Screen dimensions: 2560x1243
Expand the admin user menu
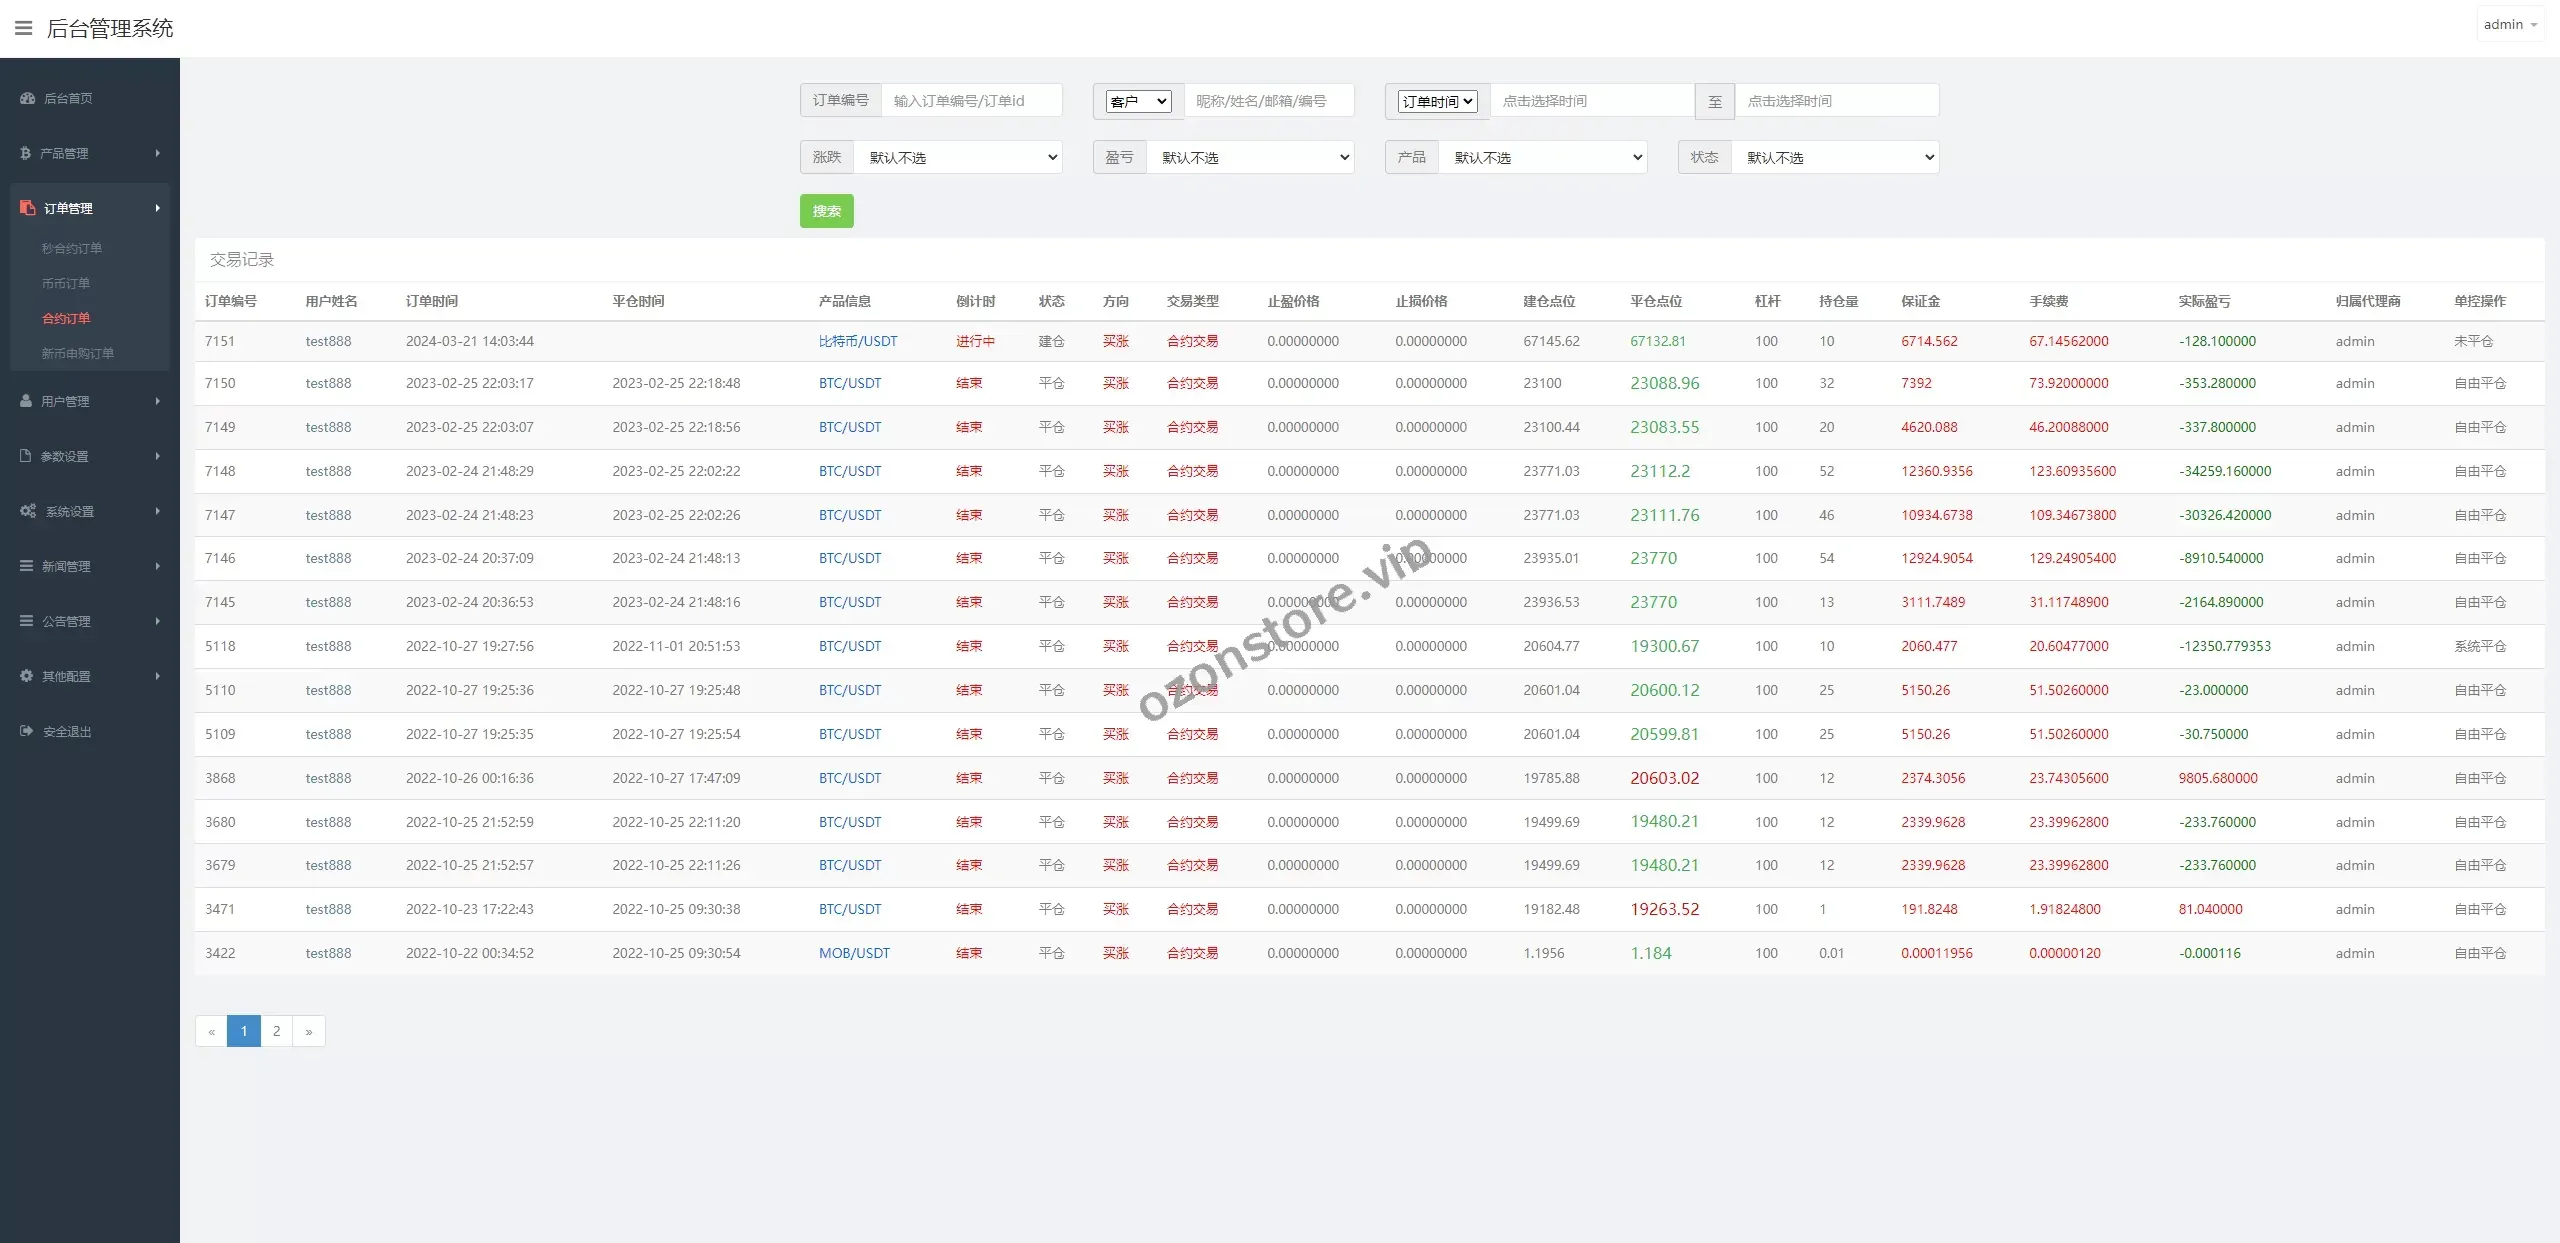[x=2510, y=25]
